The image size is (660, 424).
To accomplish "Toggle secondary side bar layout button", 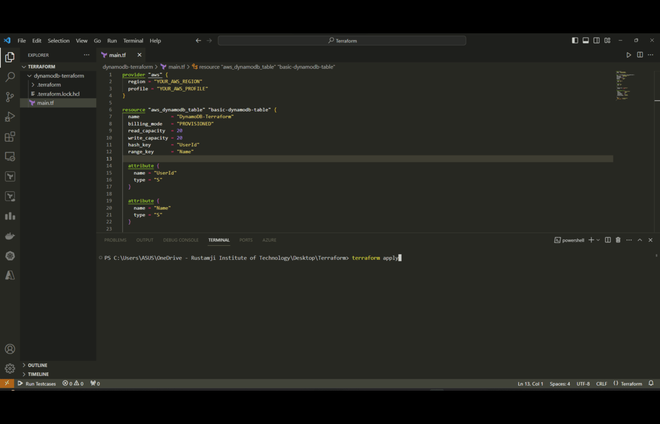I will click(x=597, y=41).
